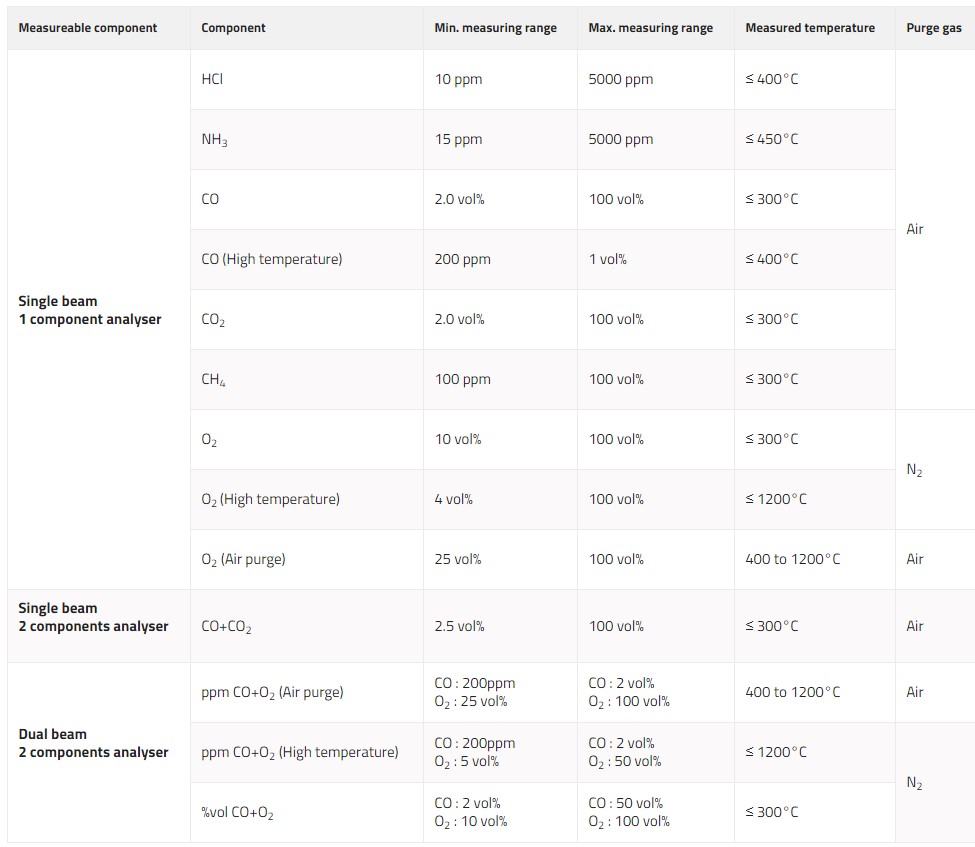Select the 15 ppm minimum range value
Image resolution: width=975 pixels, height=847 pixels.
click(x=458, y=139)
